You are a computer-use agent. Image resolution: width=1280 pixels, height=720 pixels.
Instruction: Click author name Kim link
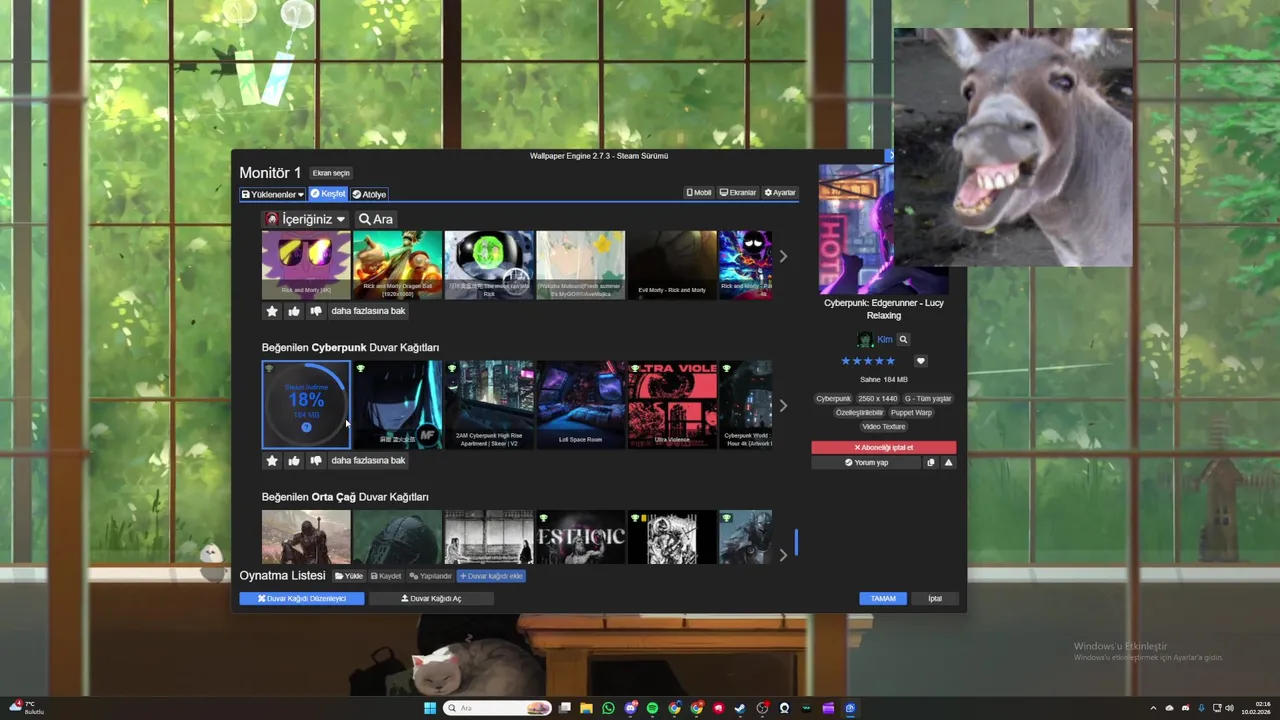pos(885,340)
